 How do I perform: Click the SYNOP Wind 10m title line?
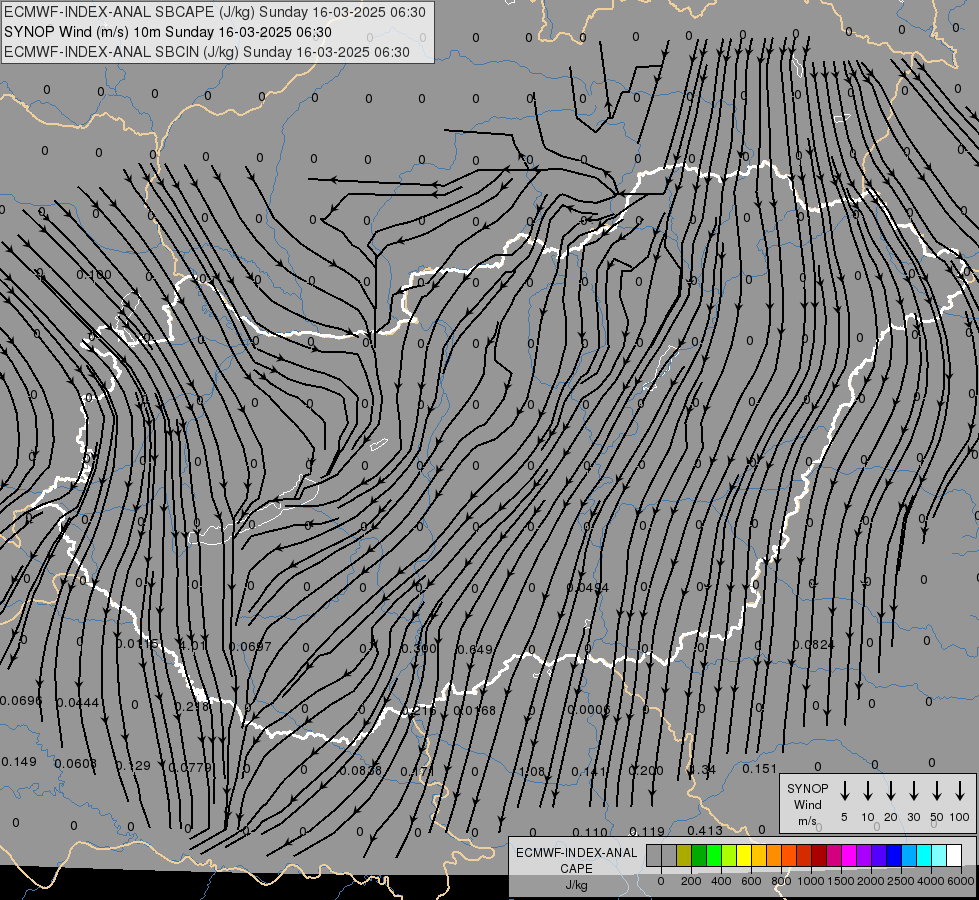click(x=167, y=32)
